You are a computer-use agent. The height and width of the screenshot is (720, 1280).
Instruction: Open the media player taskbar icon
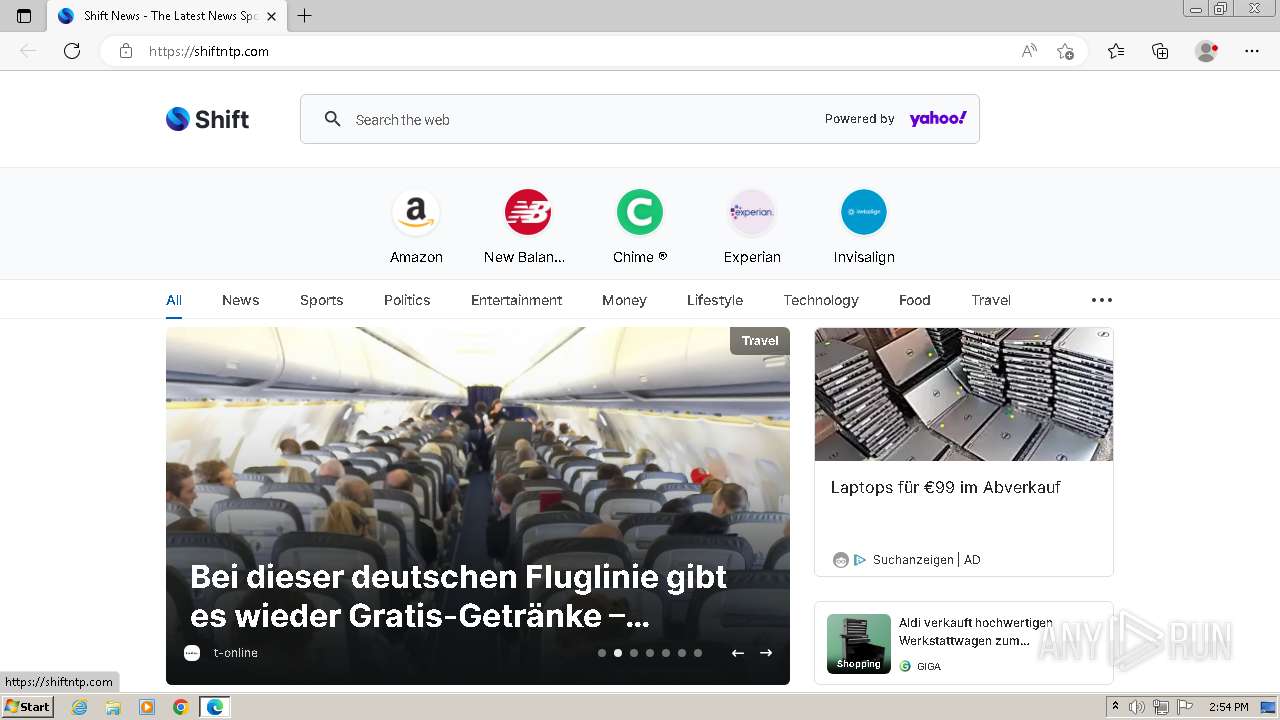[x=147, y=707]
